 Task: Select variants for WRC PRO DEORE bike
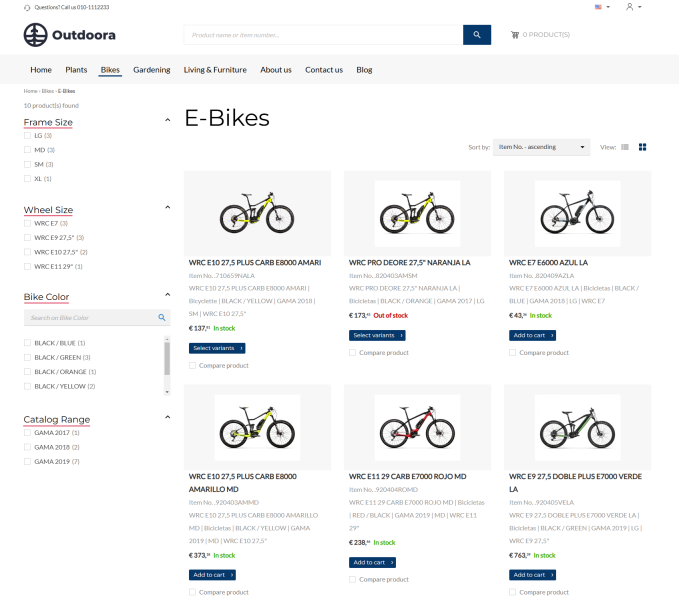(377, 335)
